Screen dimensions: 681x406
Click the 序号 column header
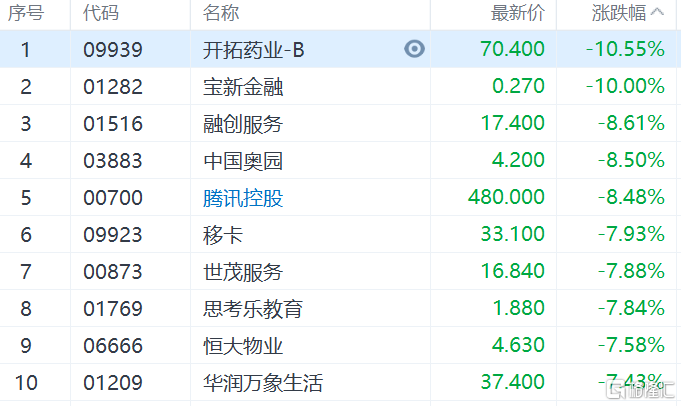coord(26,13)
